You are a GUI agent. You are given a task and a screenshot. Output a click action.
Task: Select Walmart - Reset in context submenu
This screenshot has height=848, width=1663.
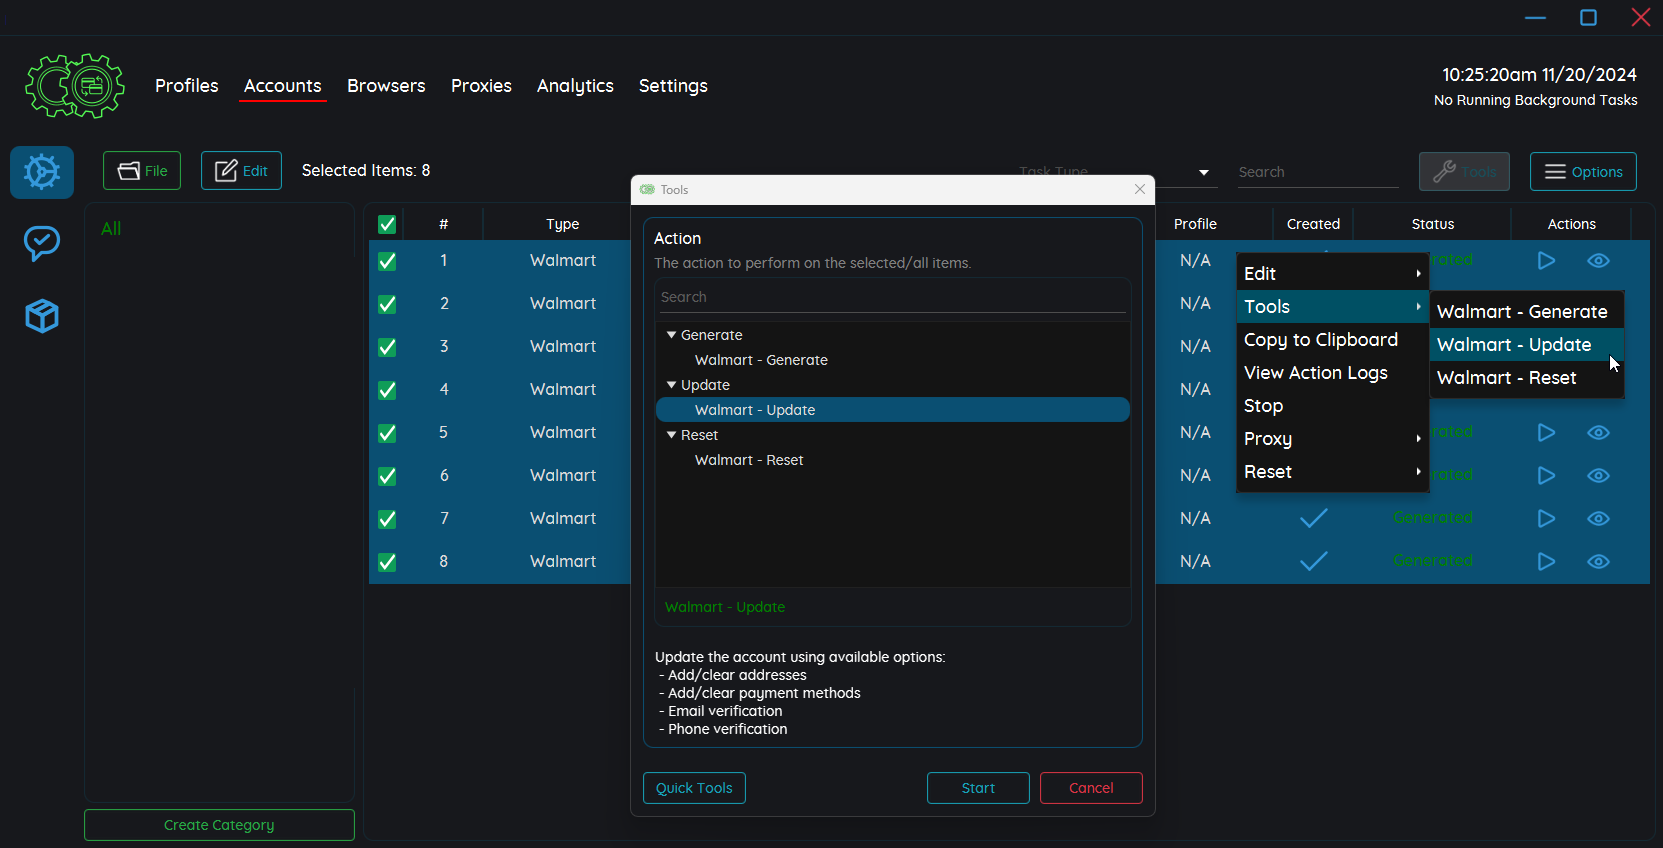tap(1506, 378)
